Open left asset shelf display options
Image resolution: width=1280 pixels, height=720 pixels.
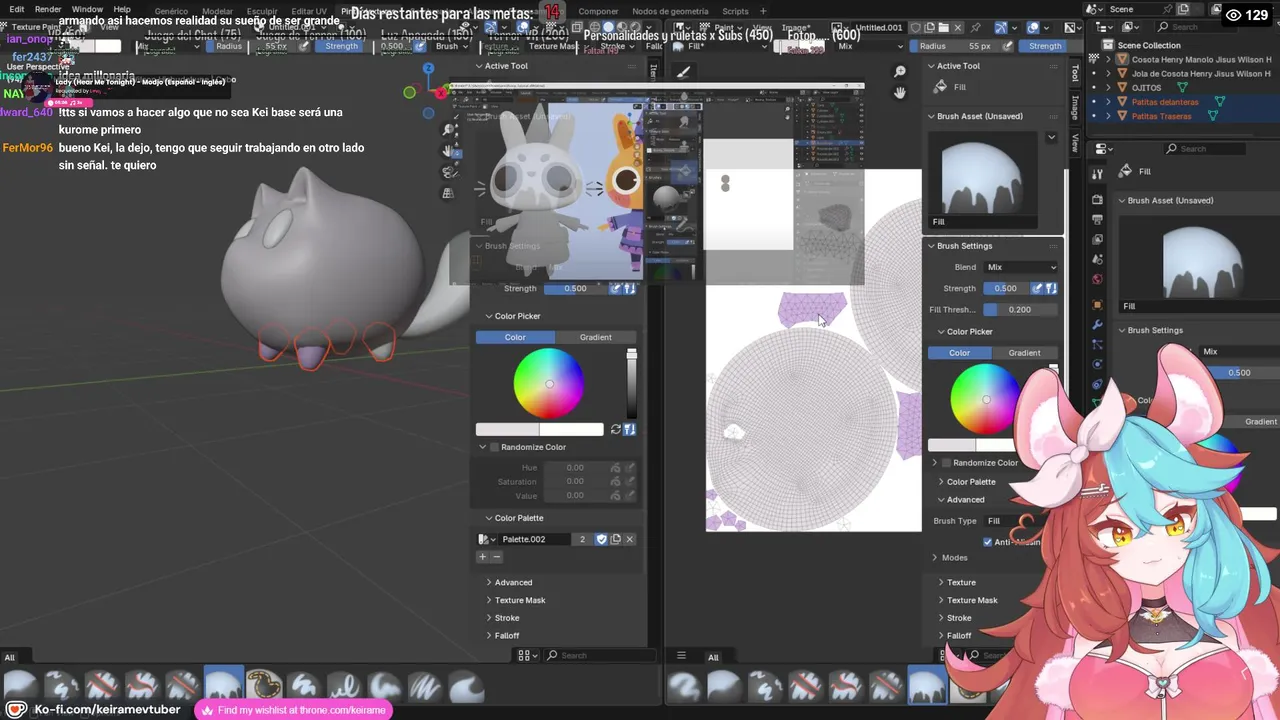tap(527, 655)
